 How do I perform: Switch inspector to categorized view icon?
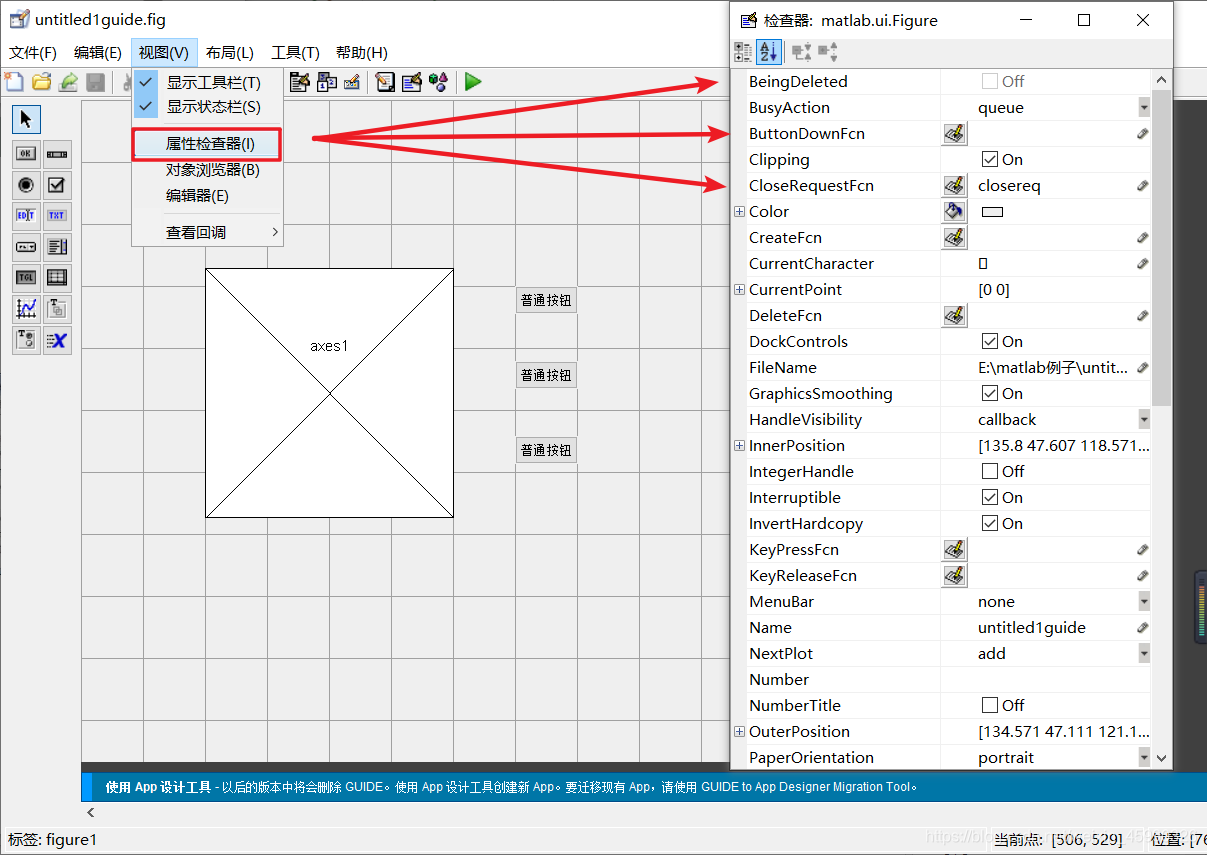[x=743, y=52]
